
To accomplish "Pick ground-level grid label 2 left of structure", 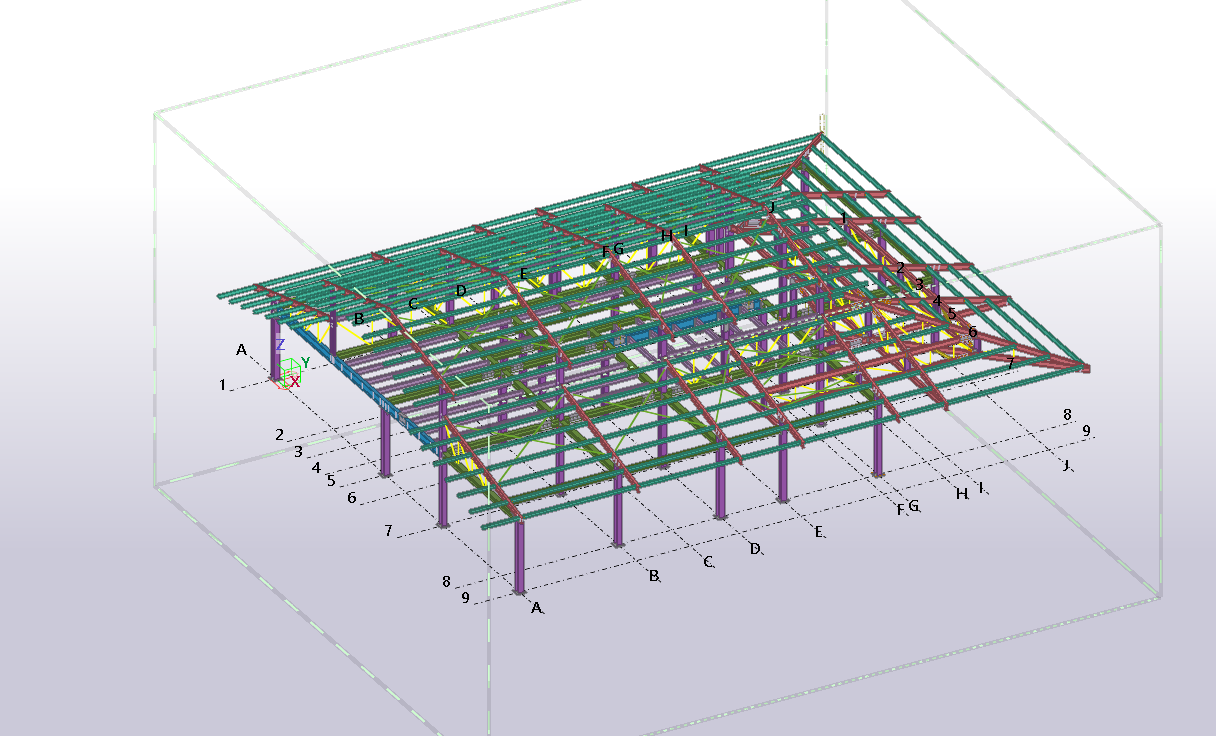I will coord(280,434).
